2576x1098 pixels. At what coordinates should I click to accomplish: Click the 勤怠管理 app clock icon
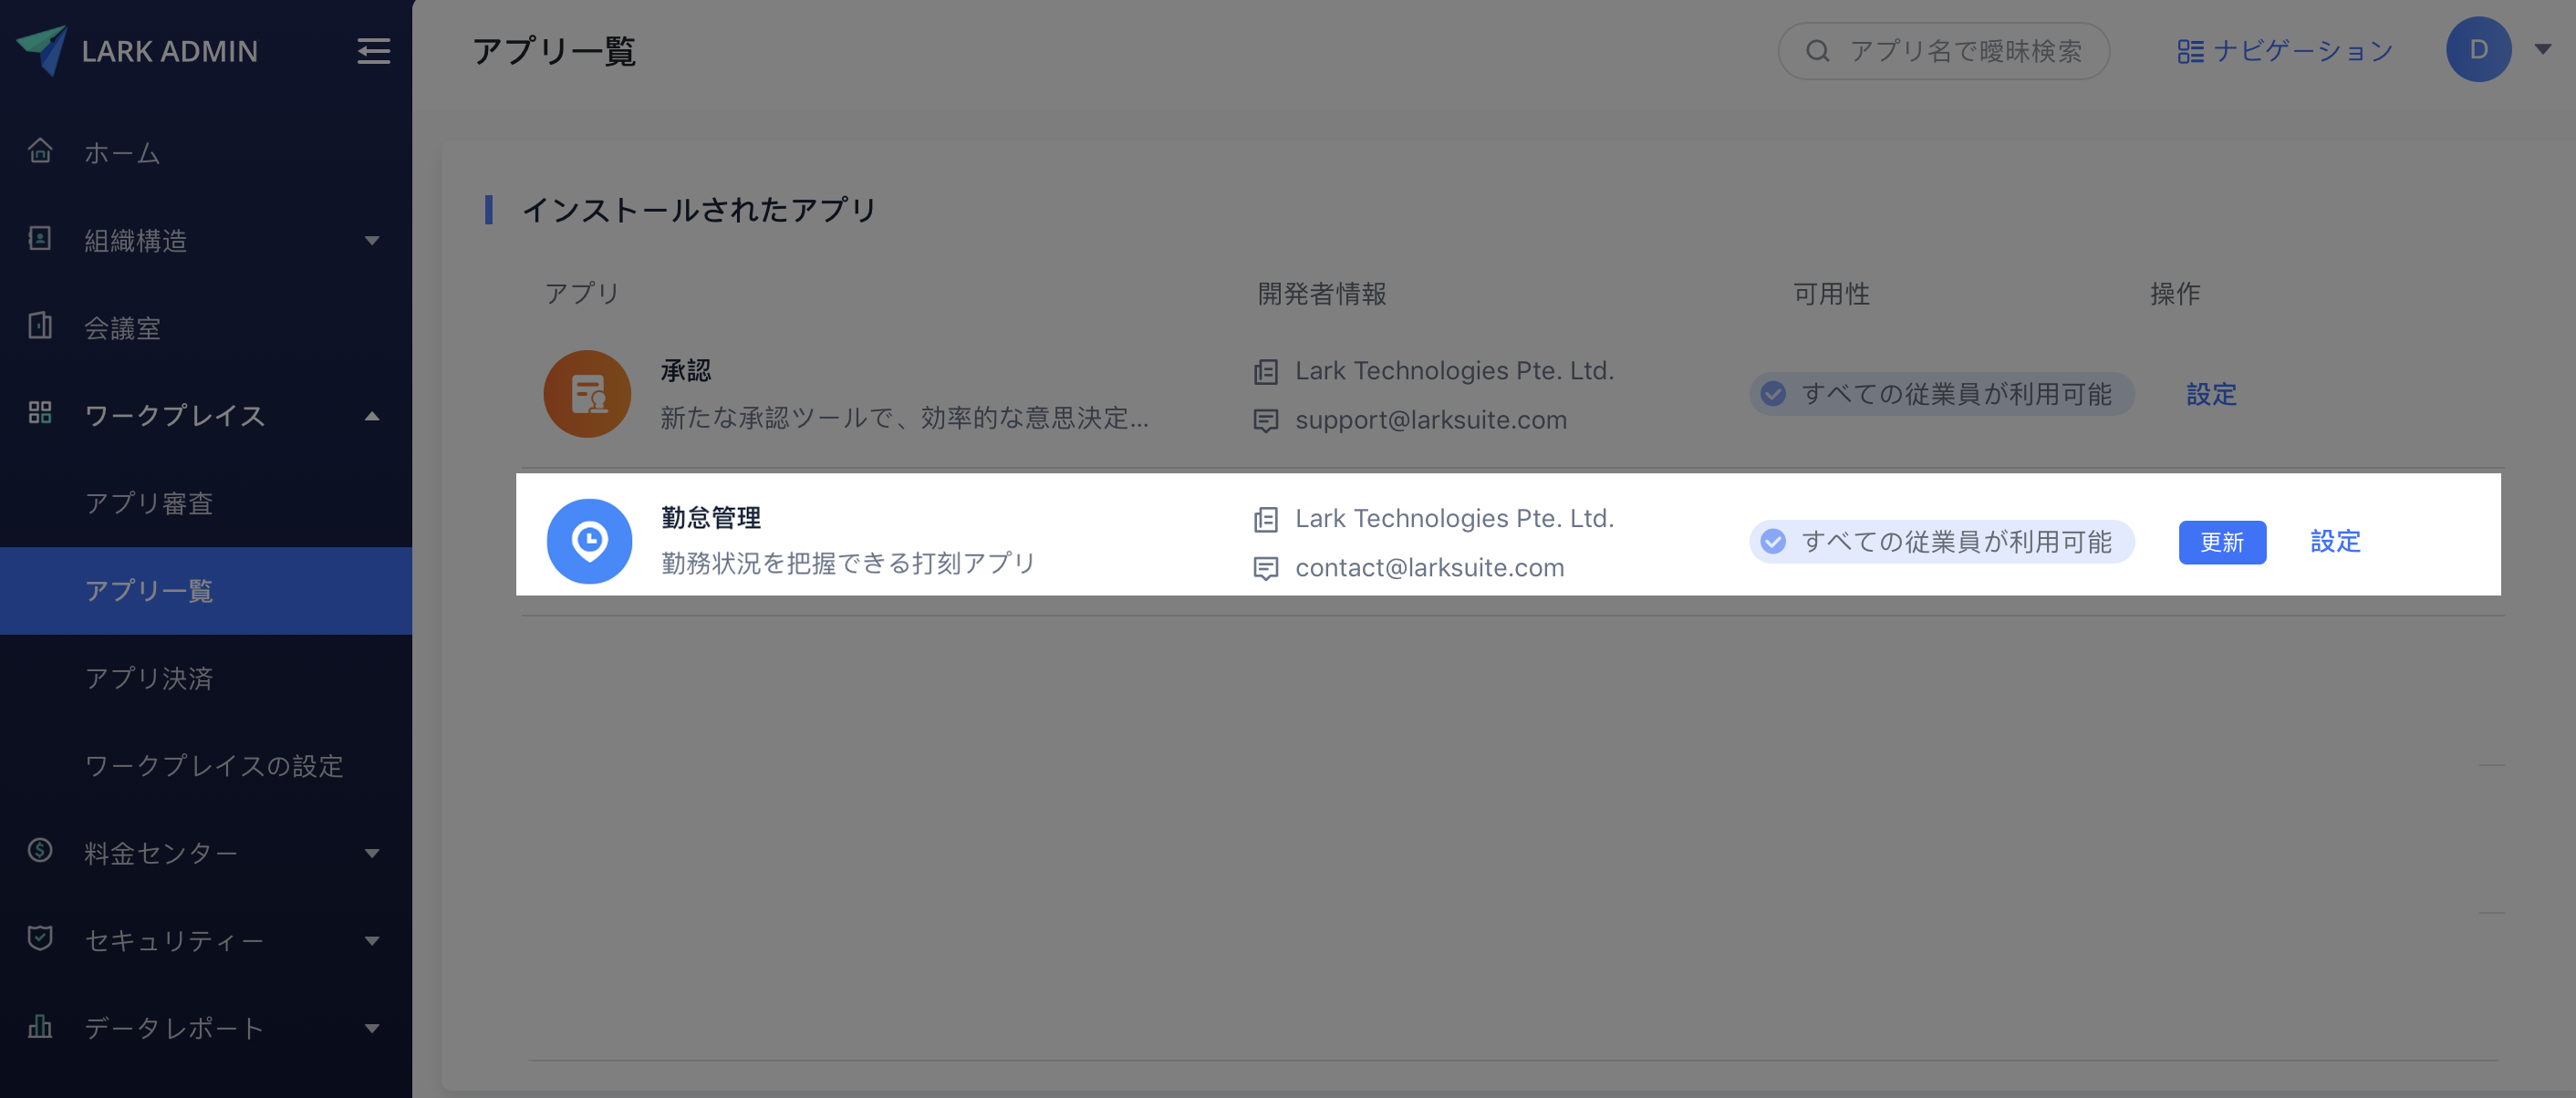click(589, 541)
